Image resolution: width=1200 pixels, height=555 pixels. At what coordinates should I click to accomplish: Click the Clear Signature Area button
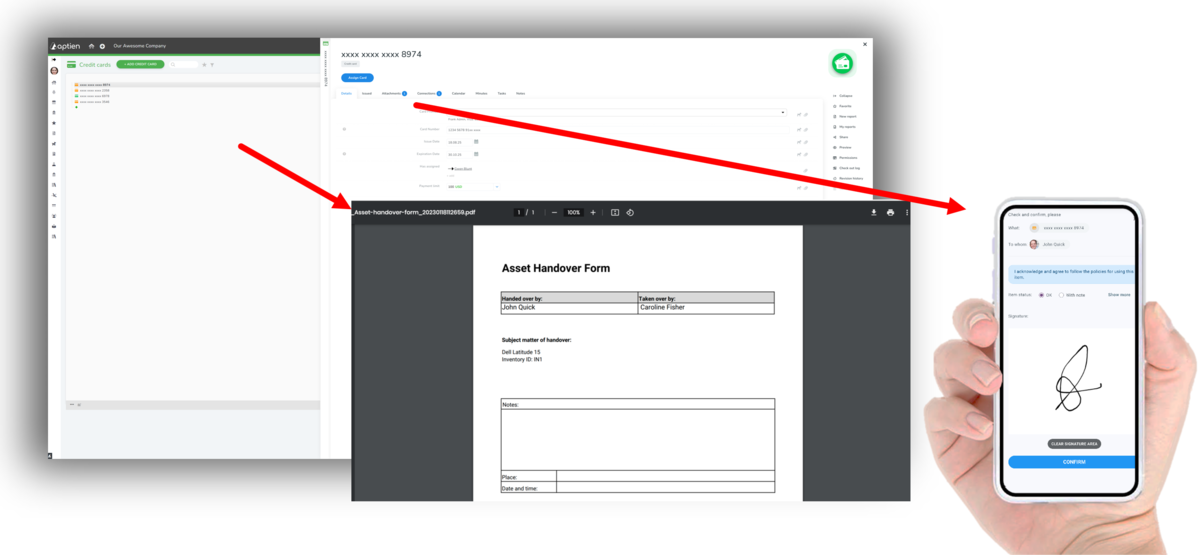[1074, 443]
